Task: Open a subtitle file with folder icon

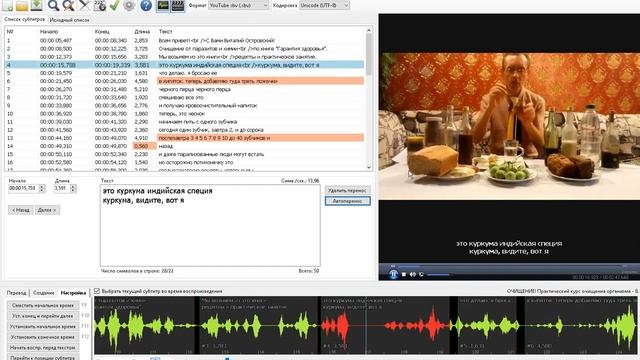Action: pos(22,5)
